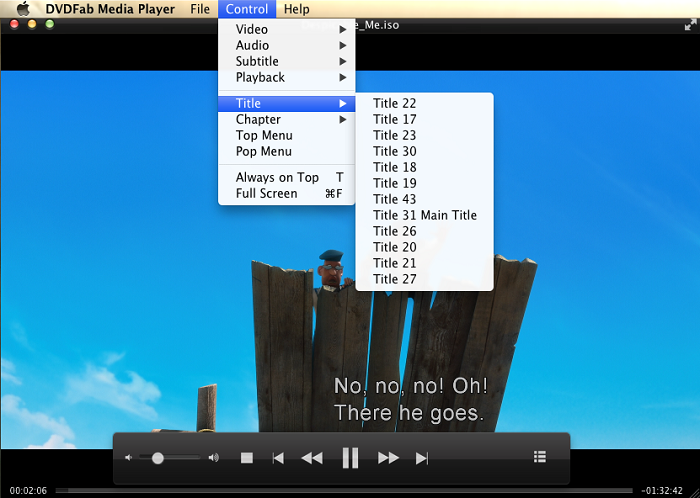
Task: Fast forward the video
Action: [388, 458]
